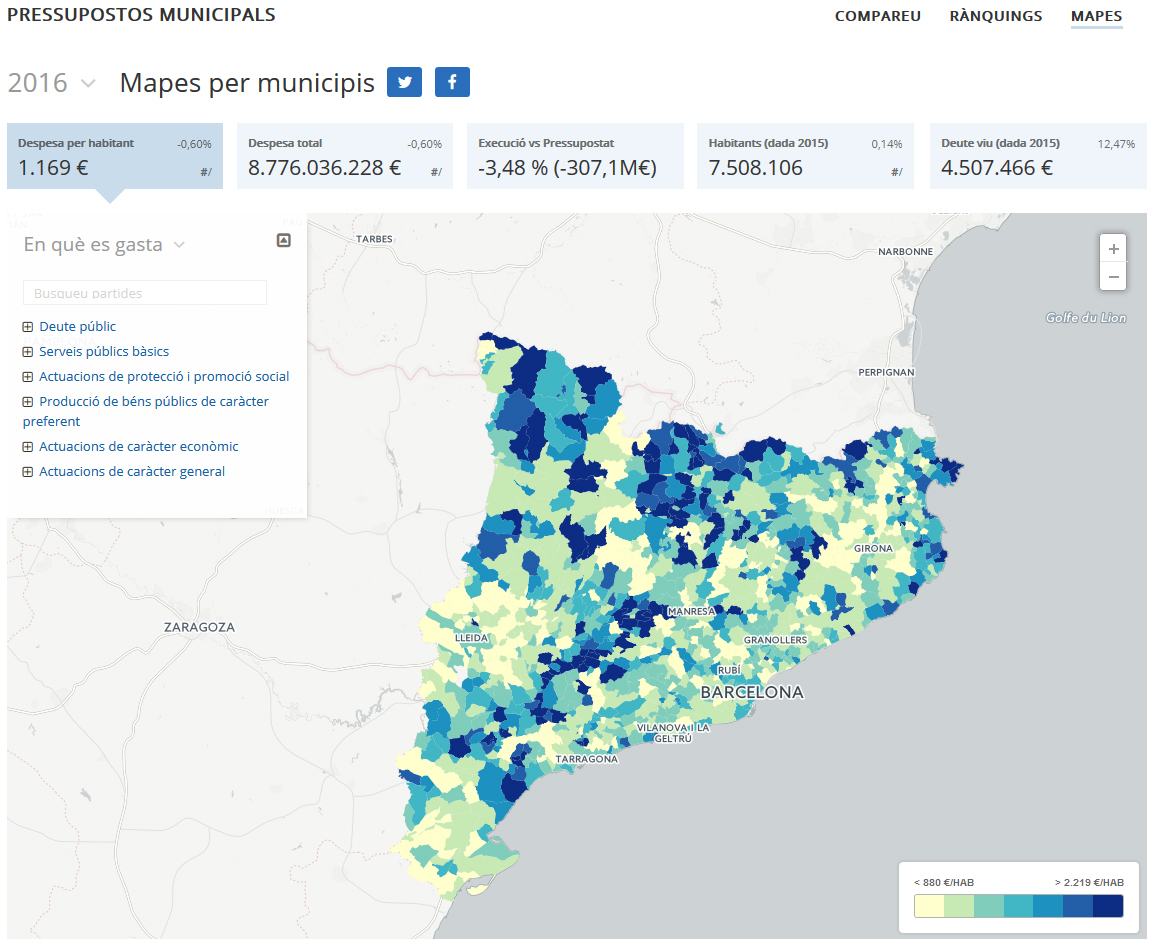Open the 'En què es gasta' dropdown
Image resolution: width=1149 pixels, height=939 pixels.
104,245
